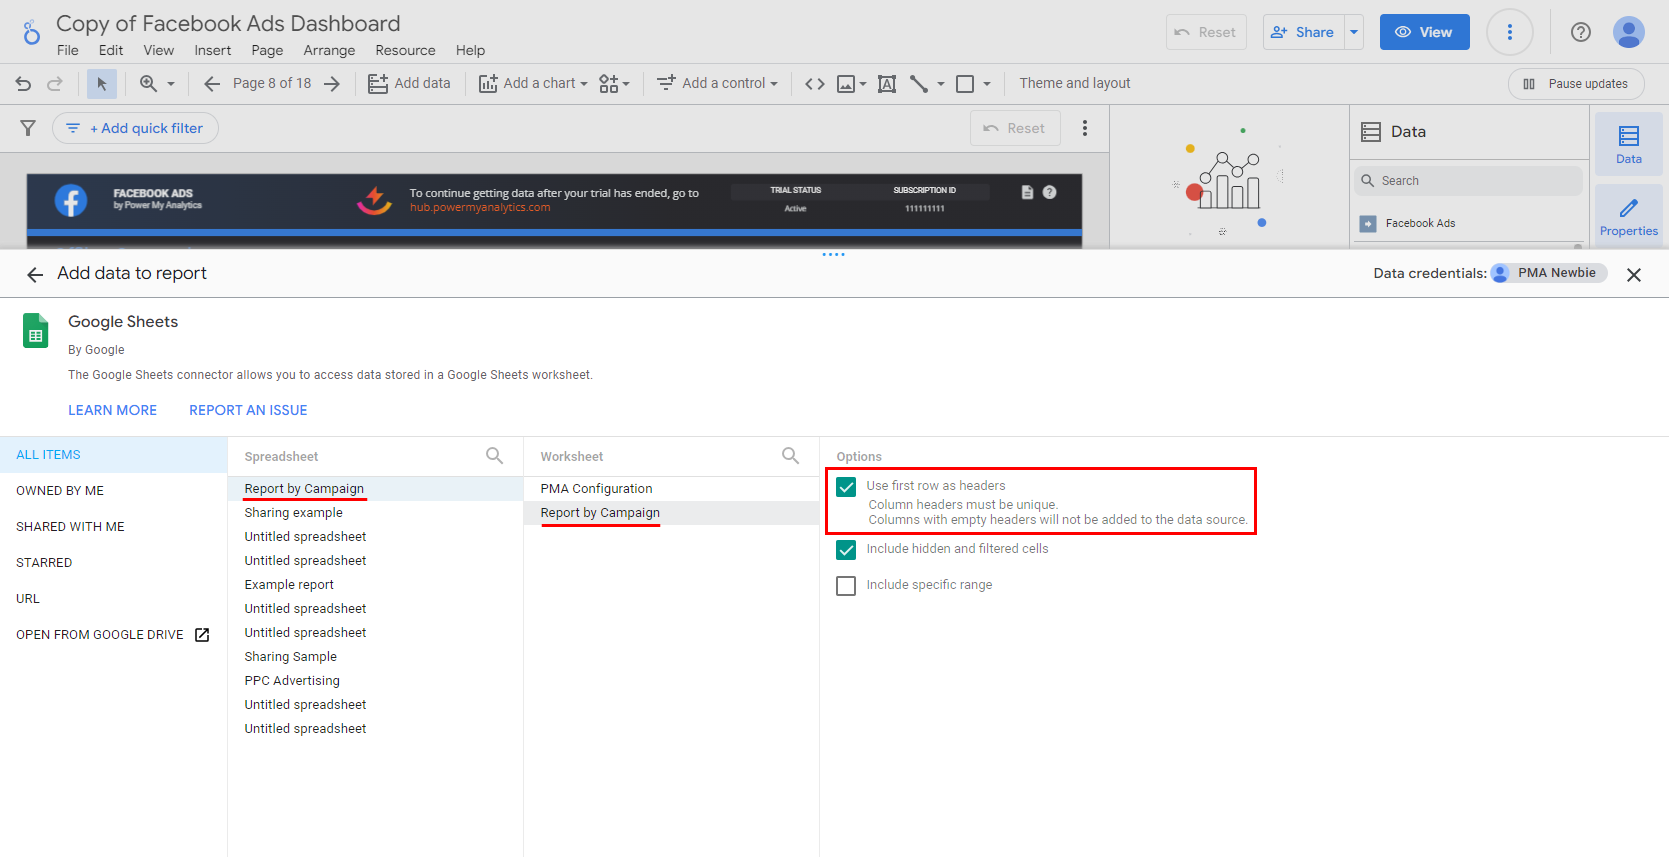Uncheck Use first row as headers
Viewport: 1669px width, 857px height.
point(846,487)
